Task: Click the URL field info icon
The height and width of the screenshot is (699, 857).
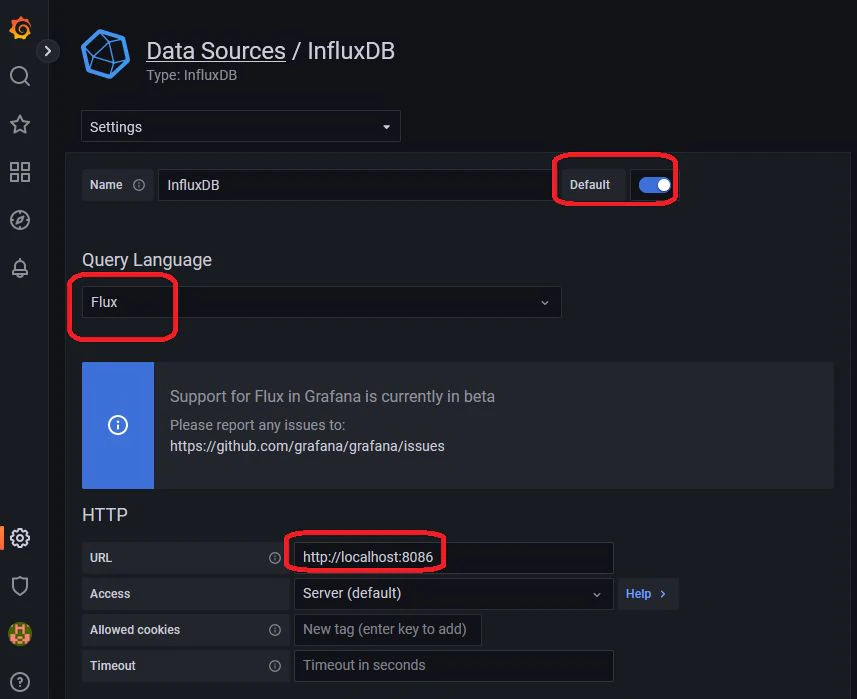Action: (x=275, y=557)
